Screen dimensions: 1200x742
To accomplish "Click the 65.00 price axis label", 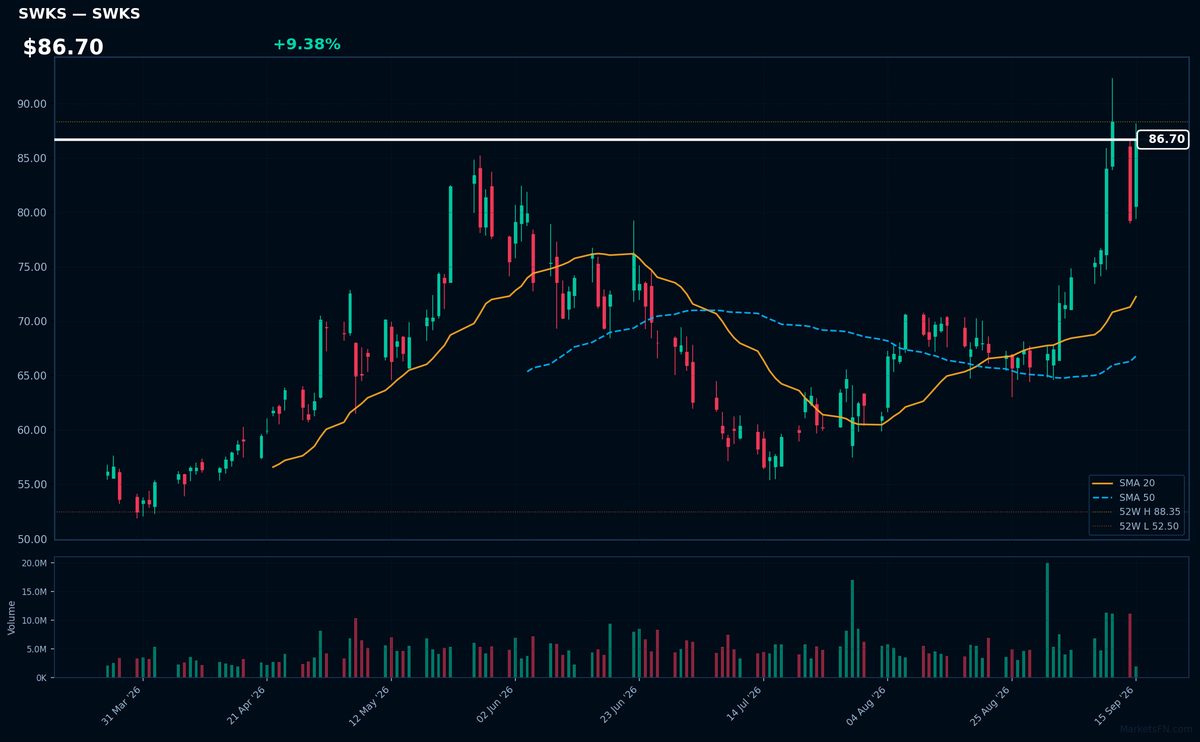I will click(32, 376).
